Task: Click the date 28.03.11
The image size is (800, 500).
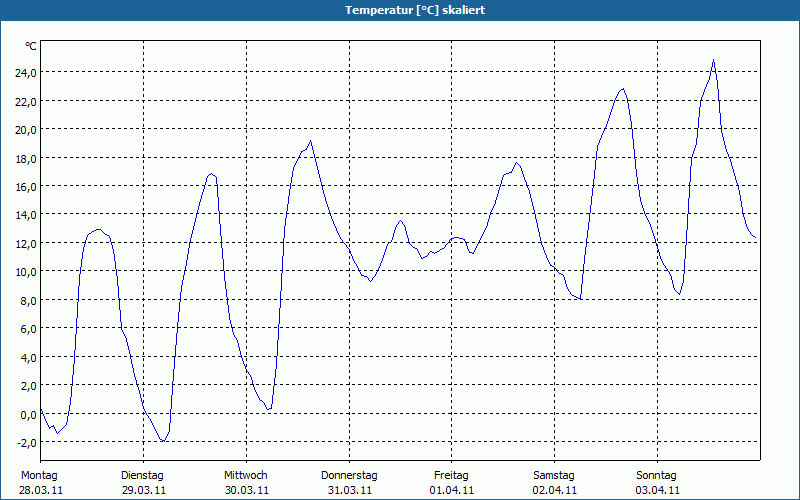Action: pos(41,490)
